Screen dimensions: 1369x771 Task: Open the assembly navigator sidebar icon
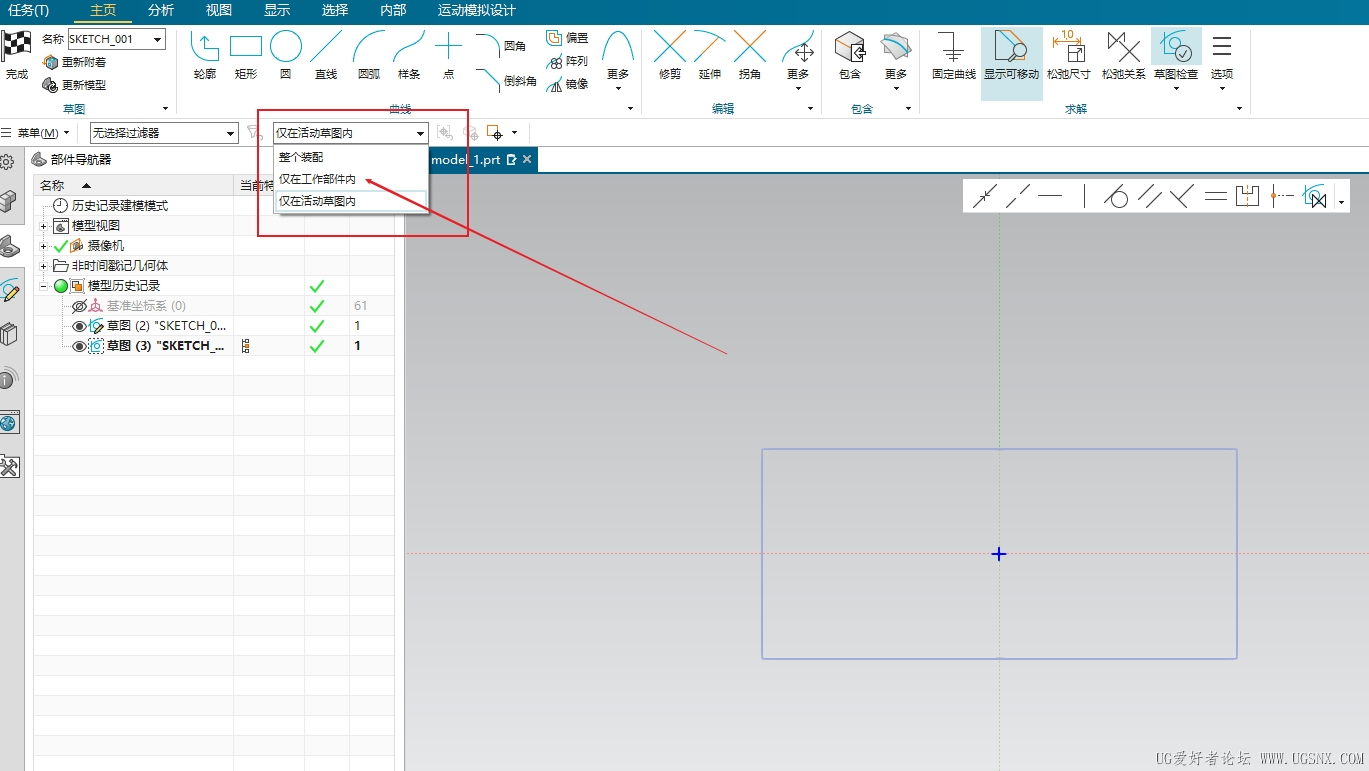tap(9, 202)
